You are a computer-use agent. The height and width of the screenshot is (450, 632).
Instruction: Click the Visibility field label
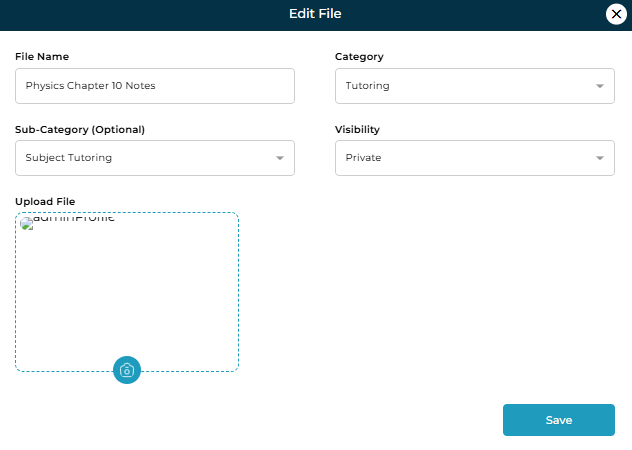point(357,130)
